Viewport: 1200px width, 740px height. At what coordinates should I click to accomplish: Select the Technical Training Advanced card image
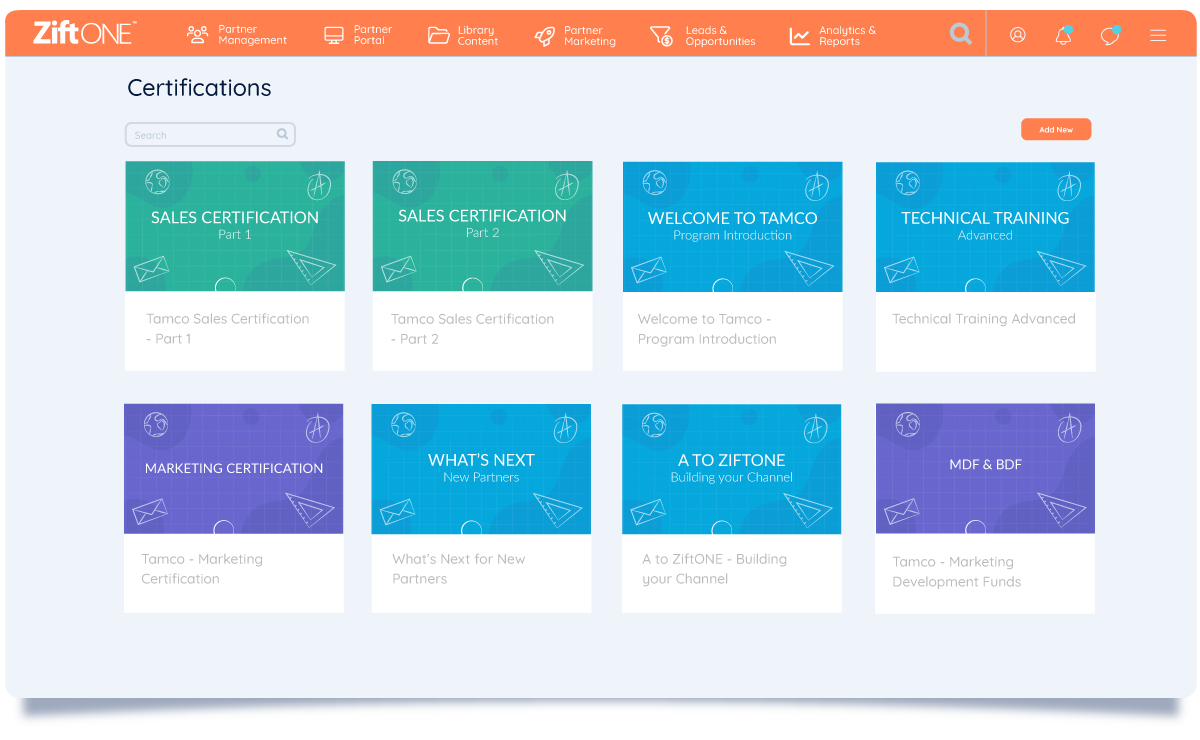(985, 226)
